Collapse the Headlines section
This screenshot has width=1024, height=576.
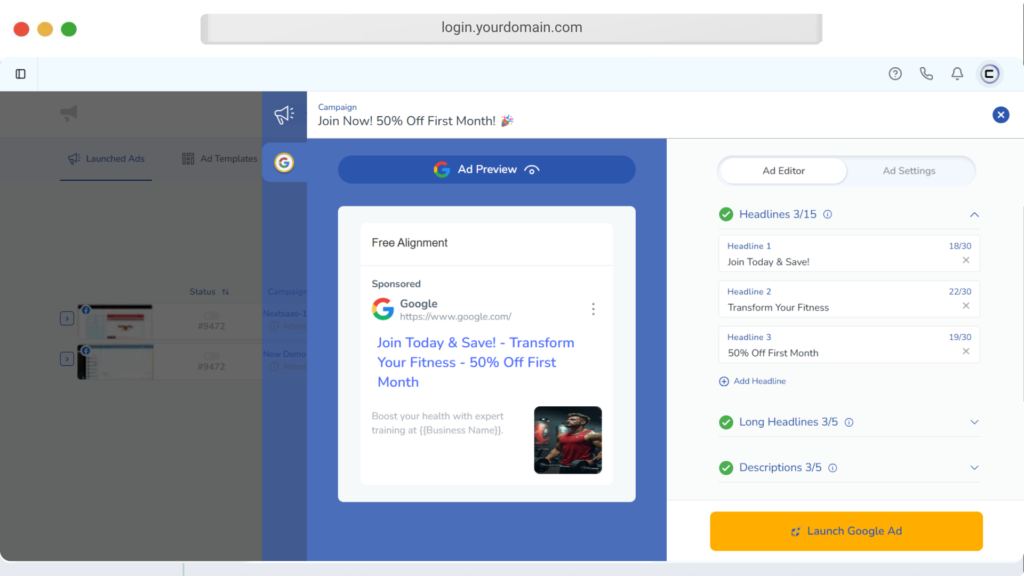coord(974,215)
